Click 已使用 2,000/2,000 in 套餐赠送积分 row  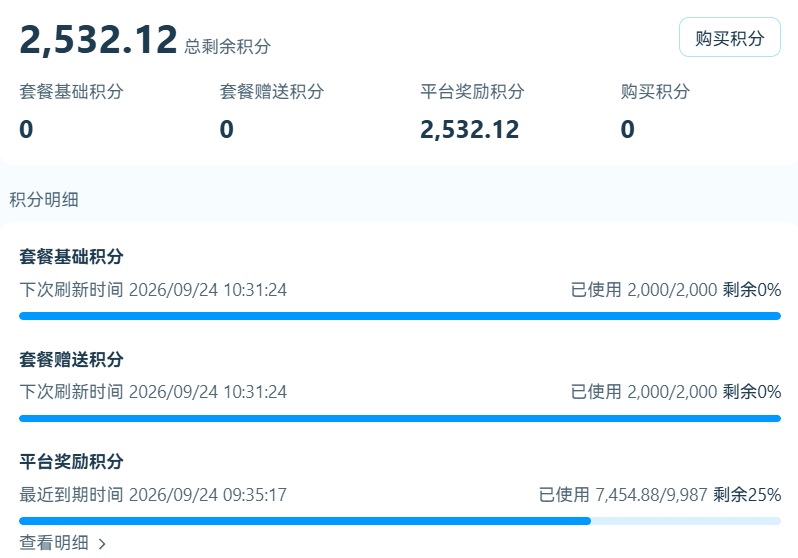click(644, 392)
